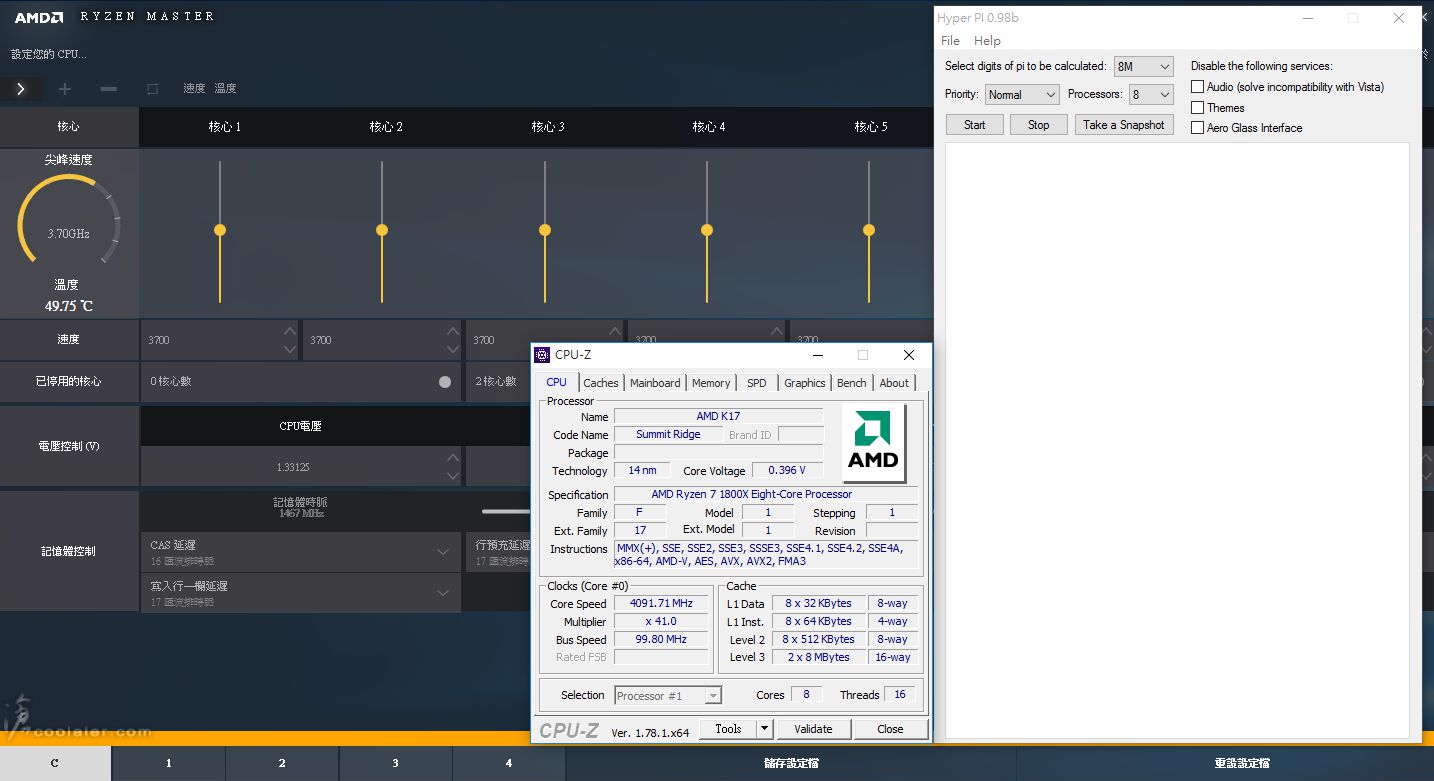Open the CAS 延遲 dropdown
Screen dimensions: 1434x781
click(300, 552)
